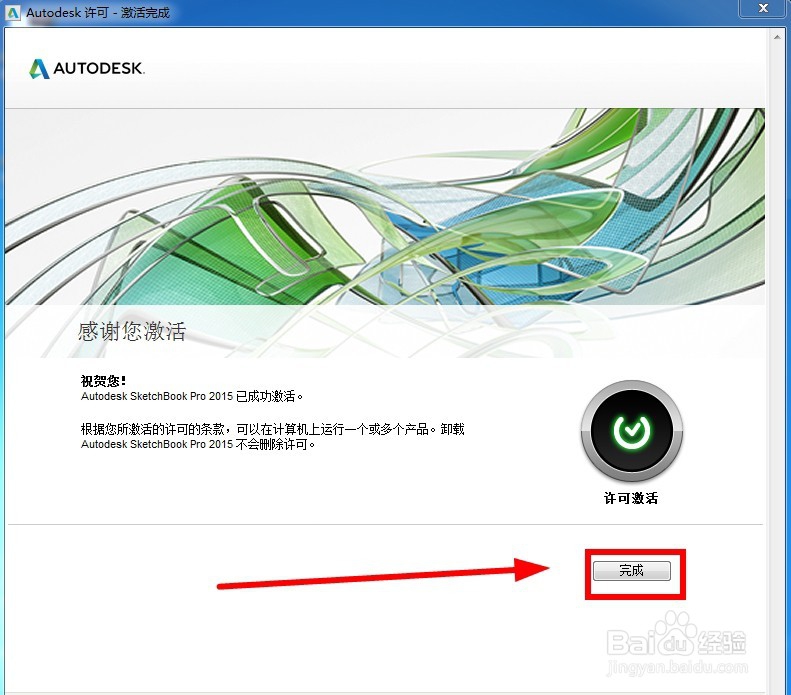Click the window title 'Autodesk 许可 - 激活完成'
This screenshot has height=695, width=791.
98,13
